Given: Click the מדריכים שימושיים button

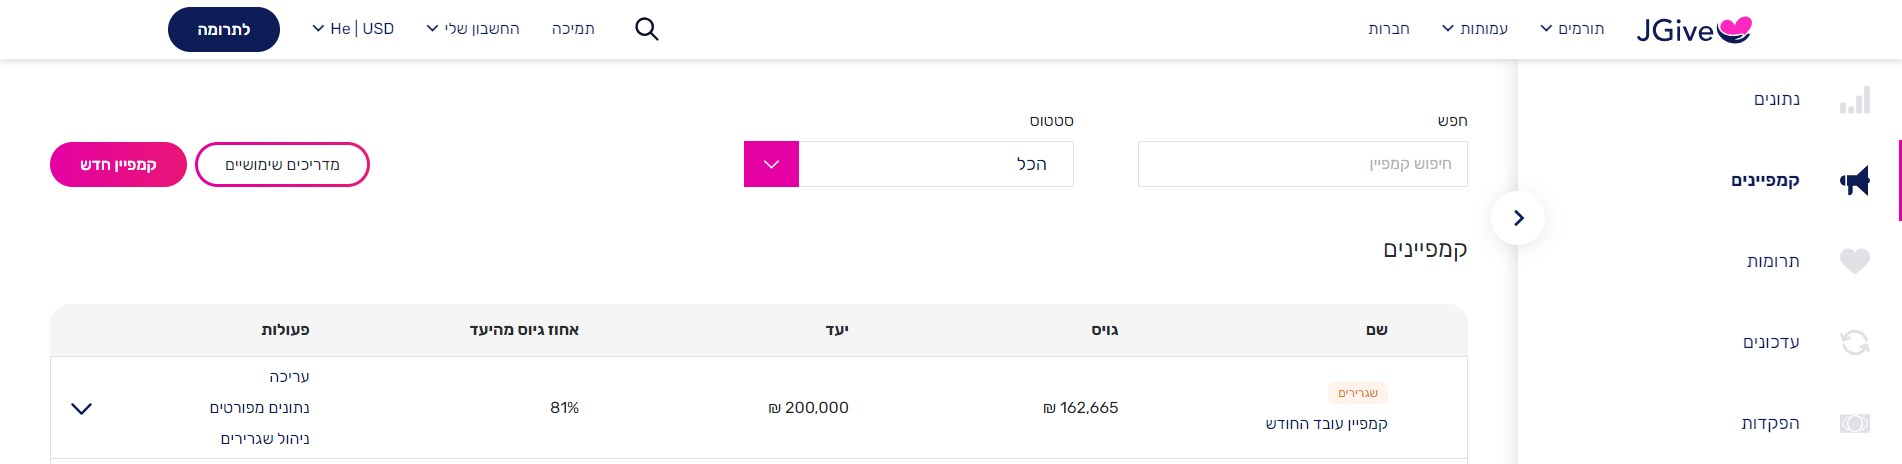Looking at the screenshot, I should point(282,164).
